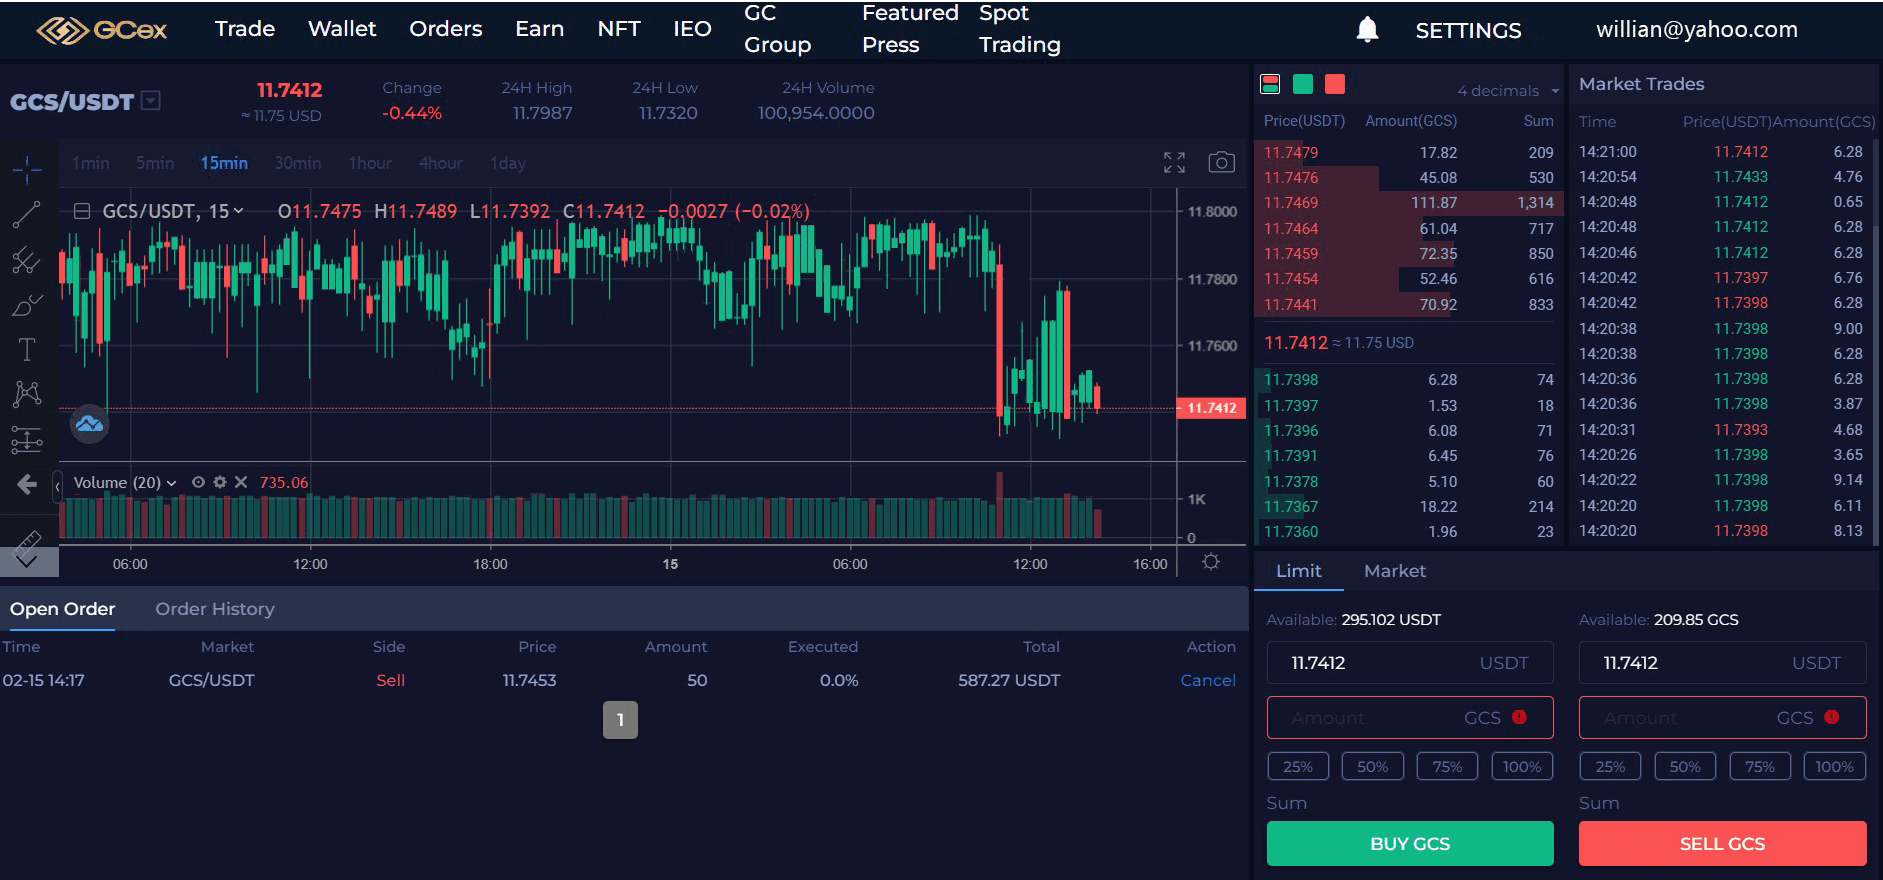Take a chart snapshot with camera icon
Viewport: 1883px width, 880px height.
click(x=1221, y=162)
